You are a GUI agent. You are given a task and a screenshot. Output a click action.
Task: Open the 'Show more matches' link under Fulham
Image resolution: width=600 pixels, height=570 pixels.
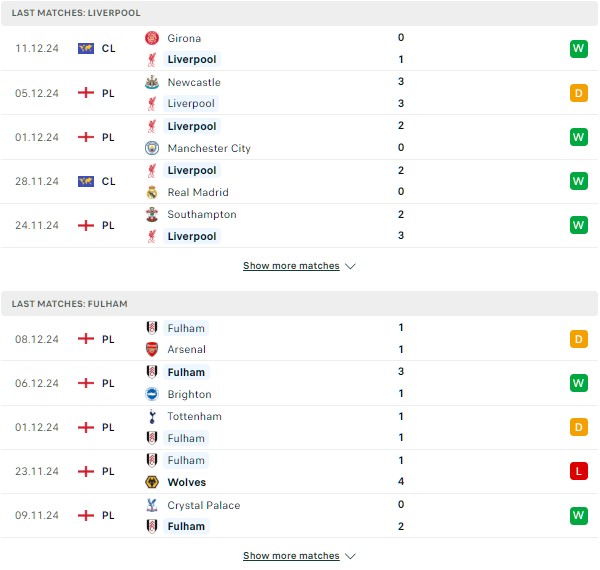pos(291,555)
